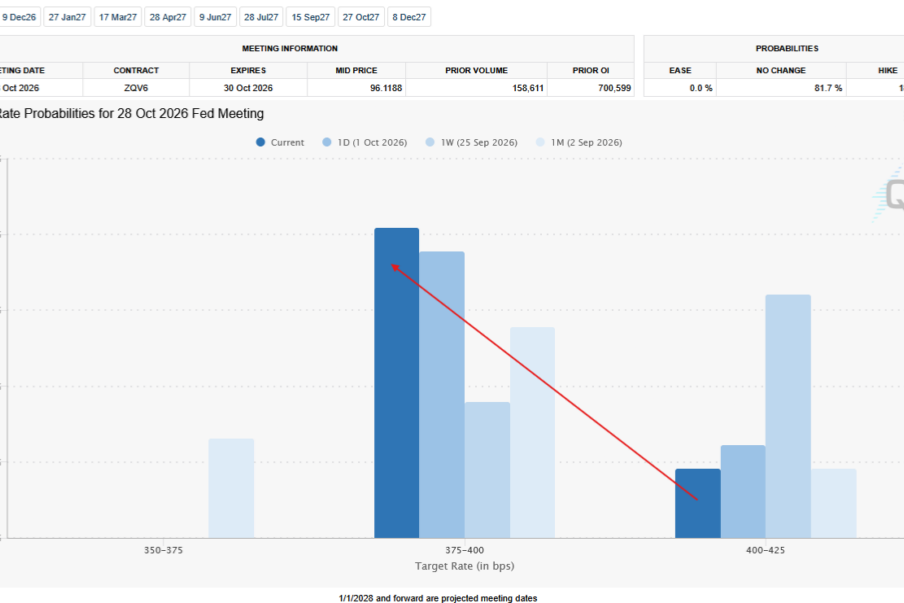
Task: Go to the 9 Jun27 meeting tab
Action: [215, 17]
